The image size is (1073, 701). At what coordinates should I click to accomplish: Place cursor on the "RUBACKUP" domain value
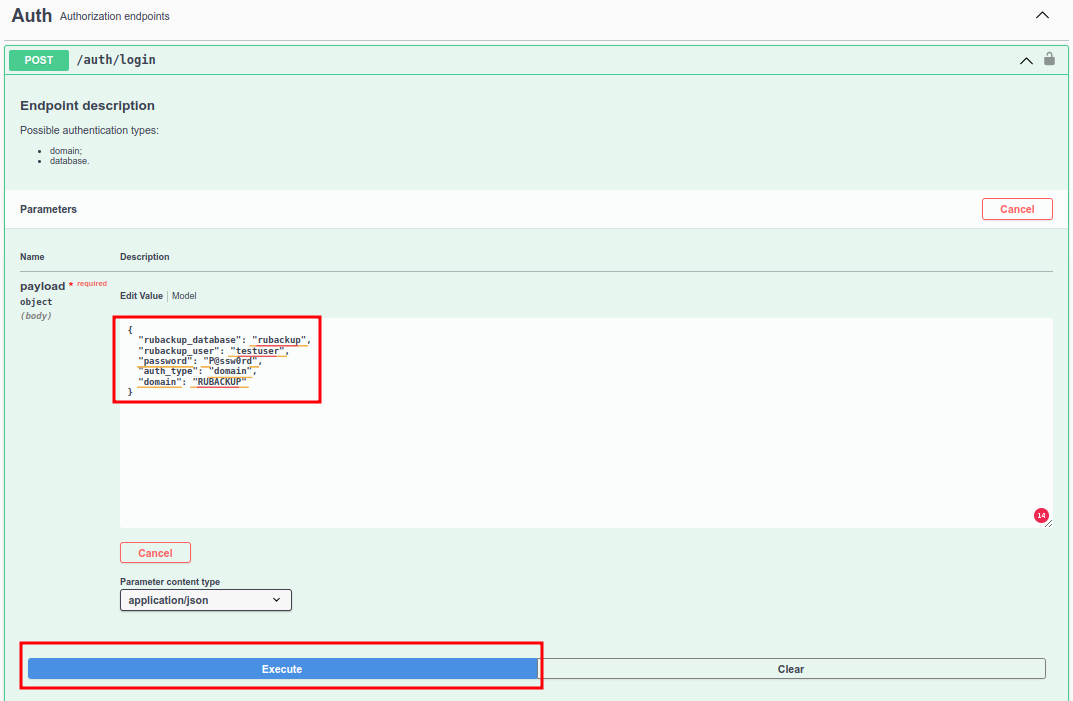[x=219, y=382]
